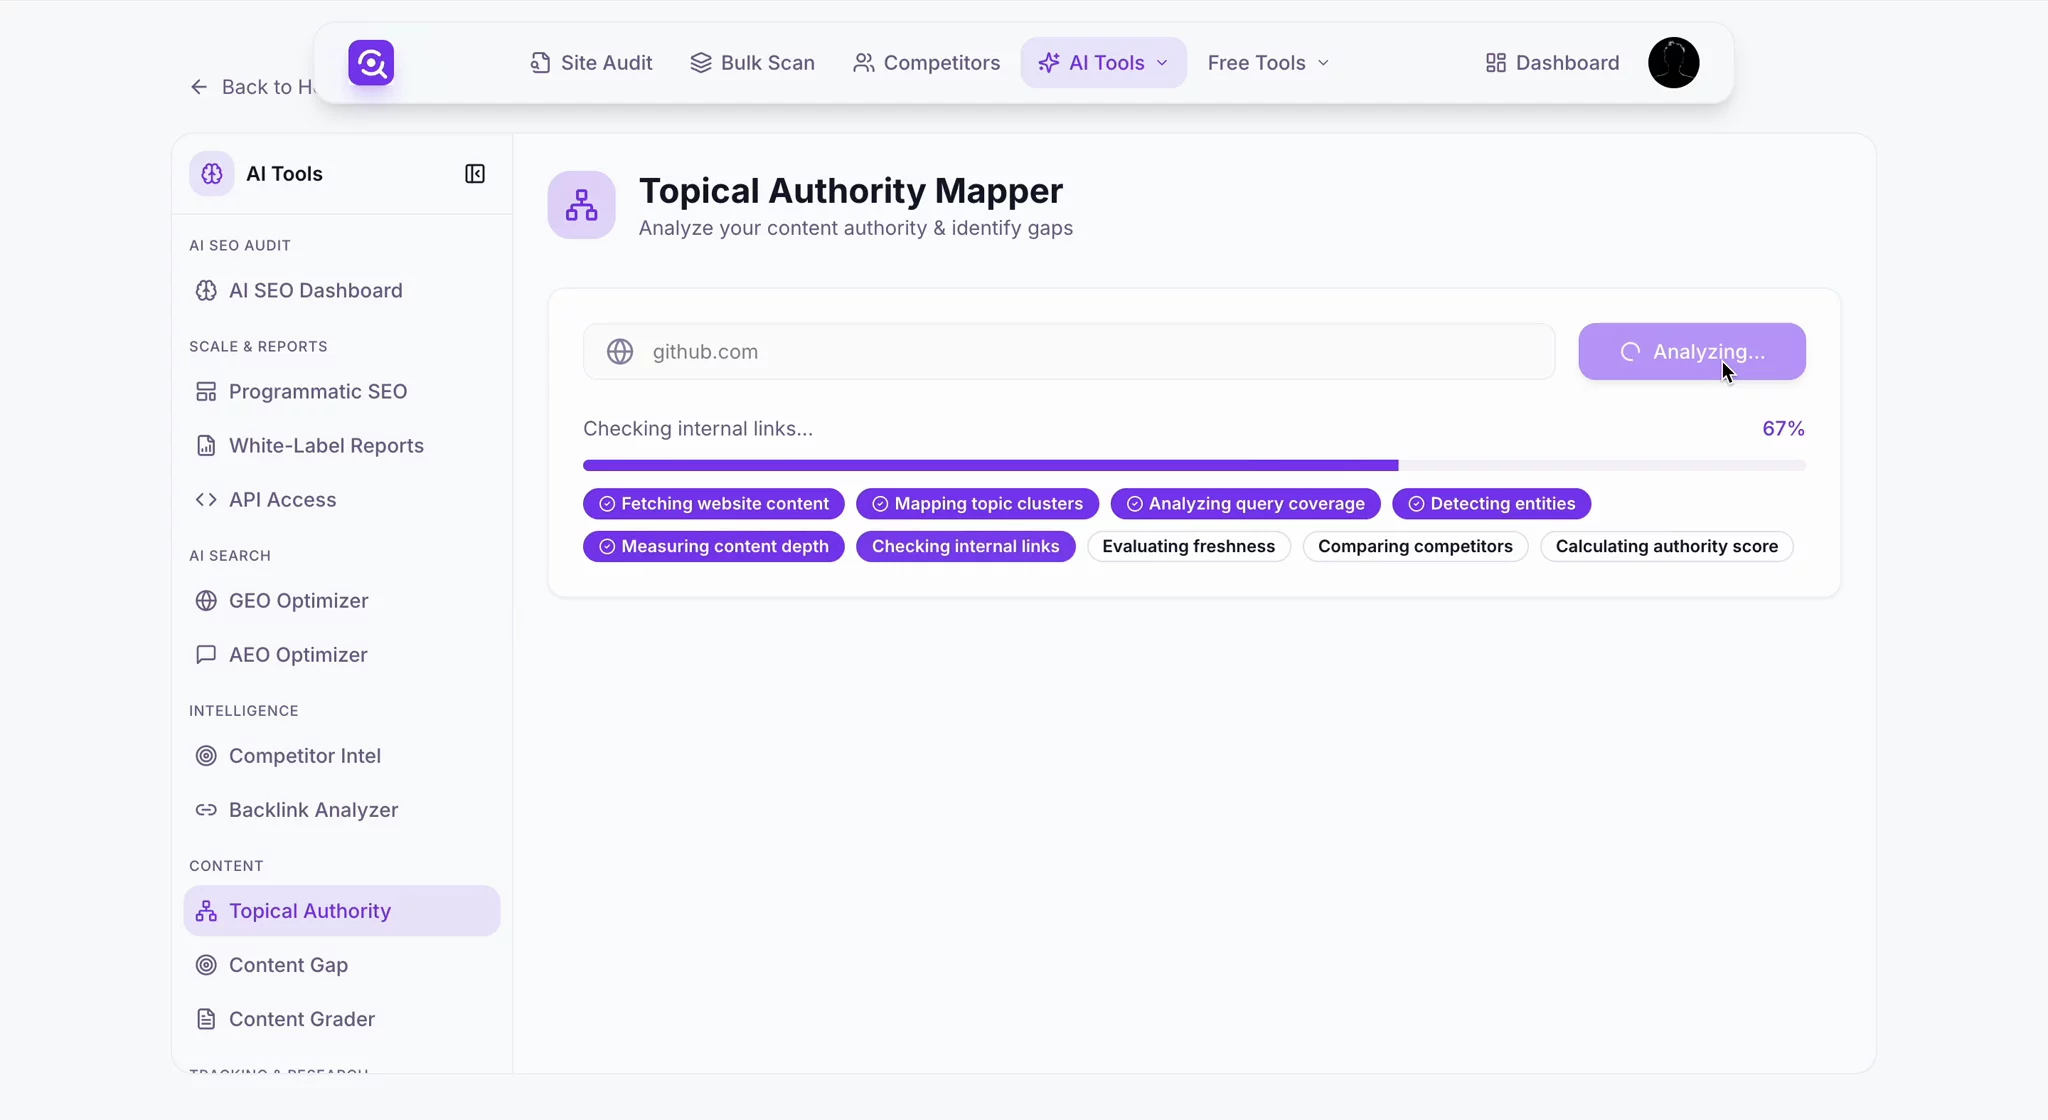Click the Fetching website content step chip
Viewport: 2048px width, 1120px height.
coord(713,504)
